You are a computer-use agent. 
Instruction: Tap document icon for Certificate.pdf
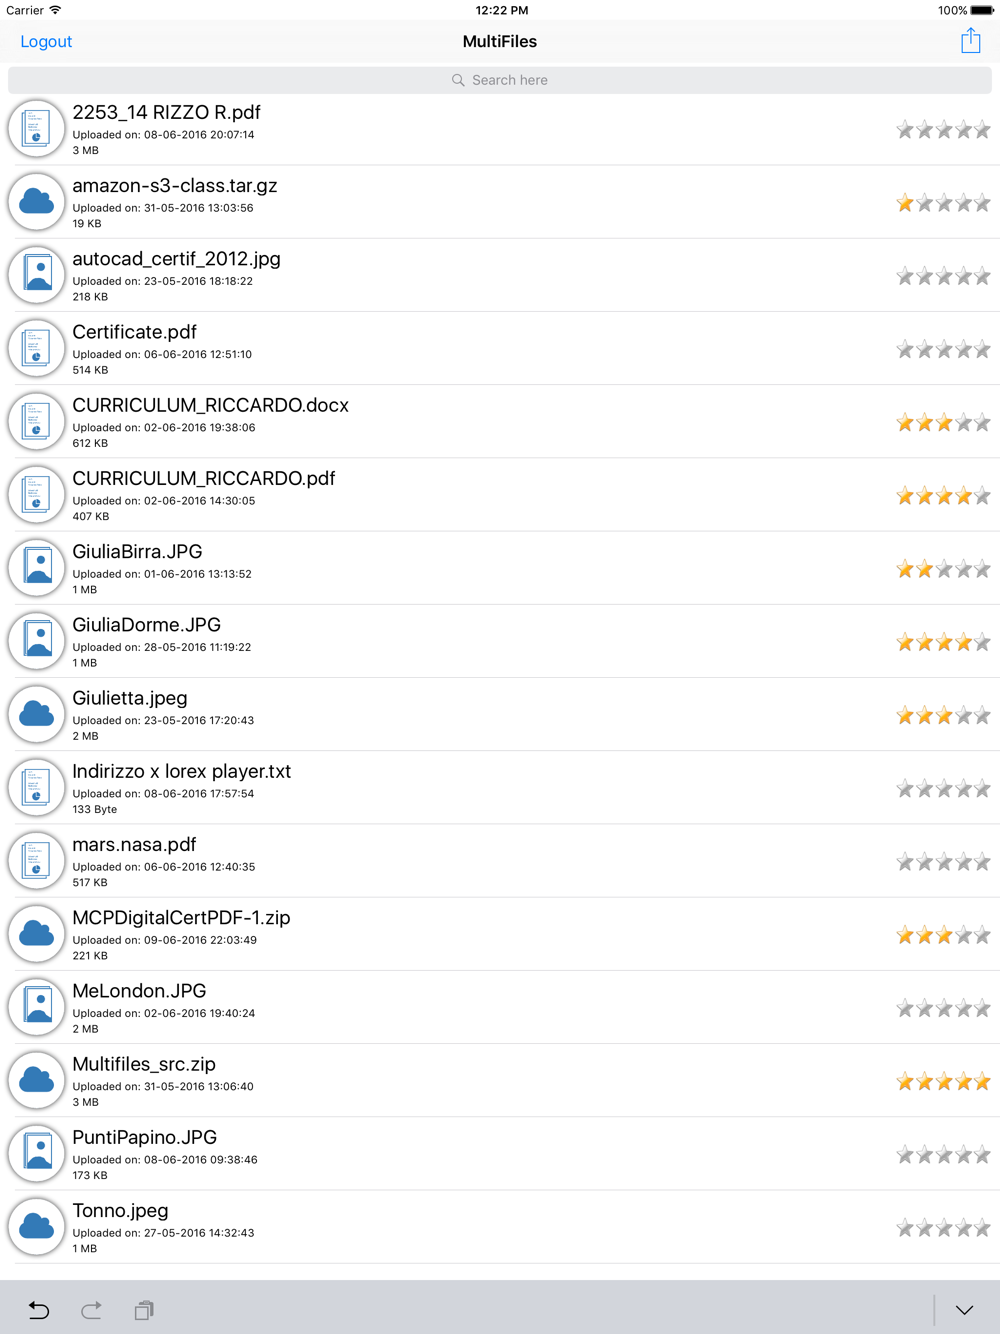(x=37, y=348)
